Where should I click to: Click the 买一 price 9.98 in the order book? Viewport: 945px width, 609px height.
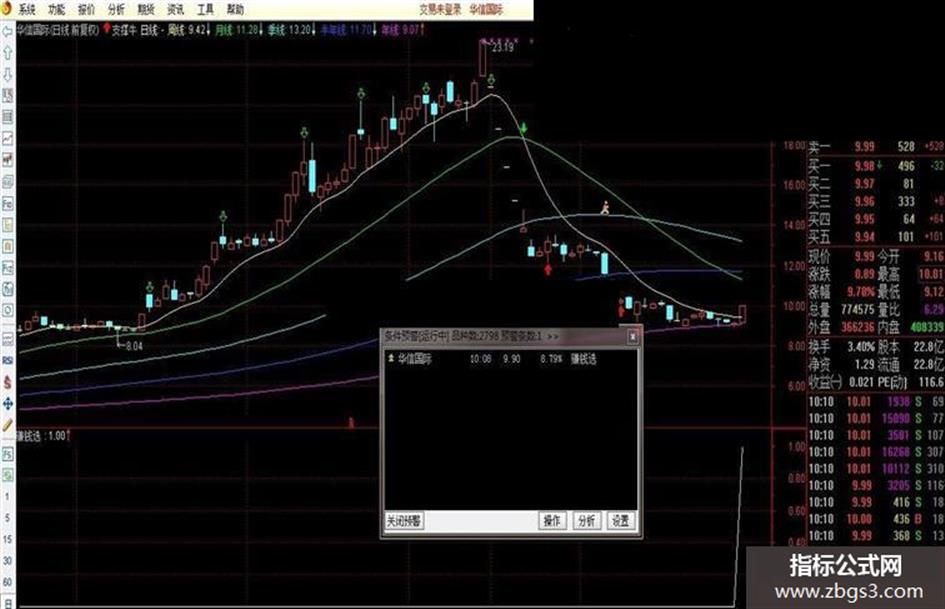(864, 165)
